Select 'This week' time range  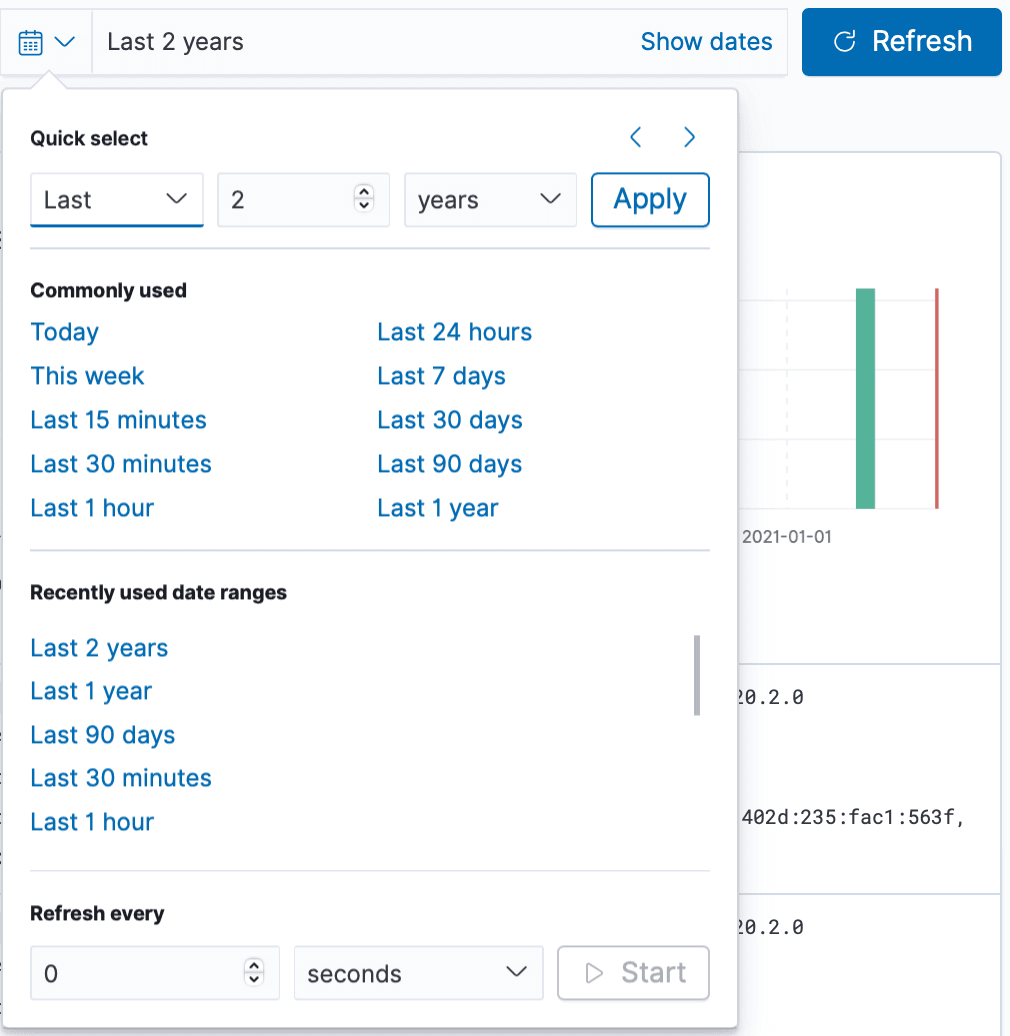pos(87,376)
